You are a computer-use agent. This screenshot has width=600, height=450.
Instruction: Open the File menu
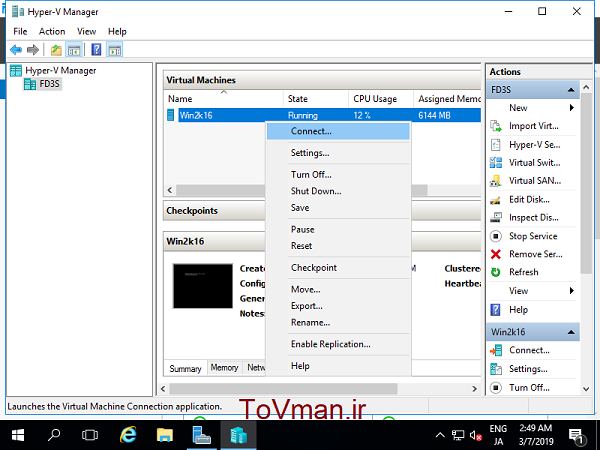(x=20, y=31)
